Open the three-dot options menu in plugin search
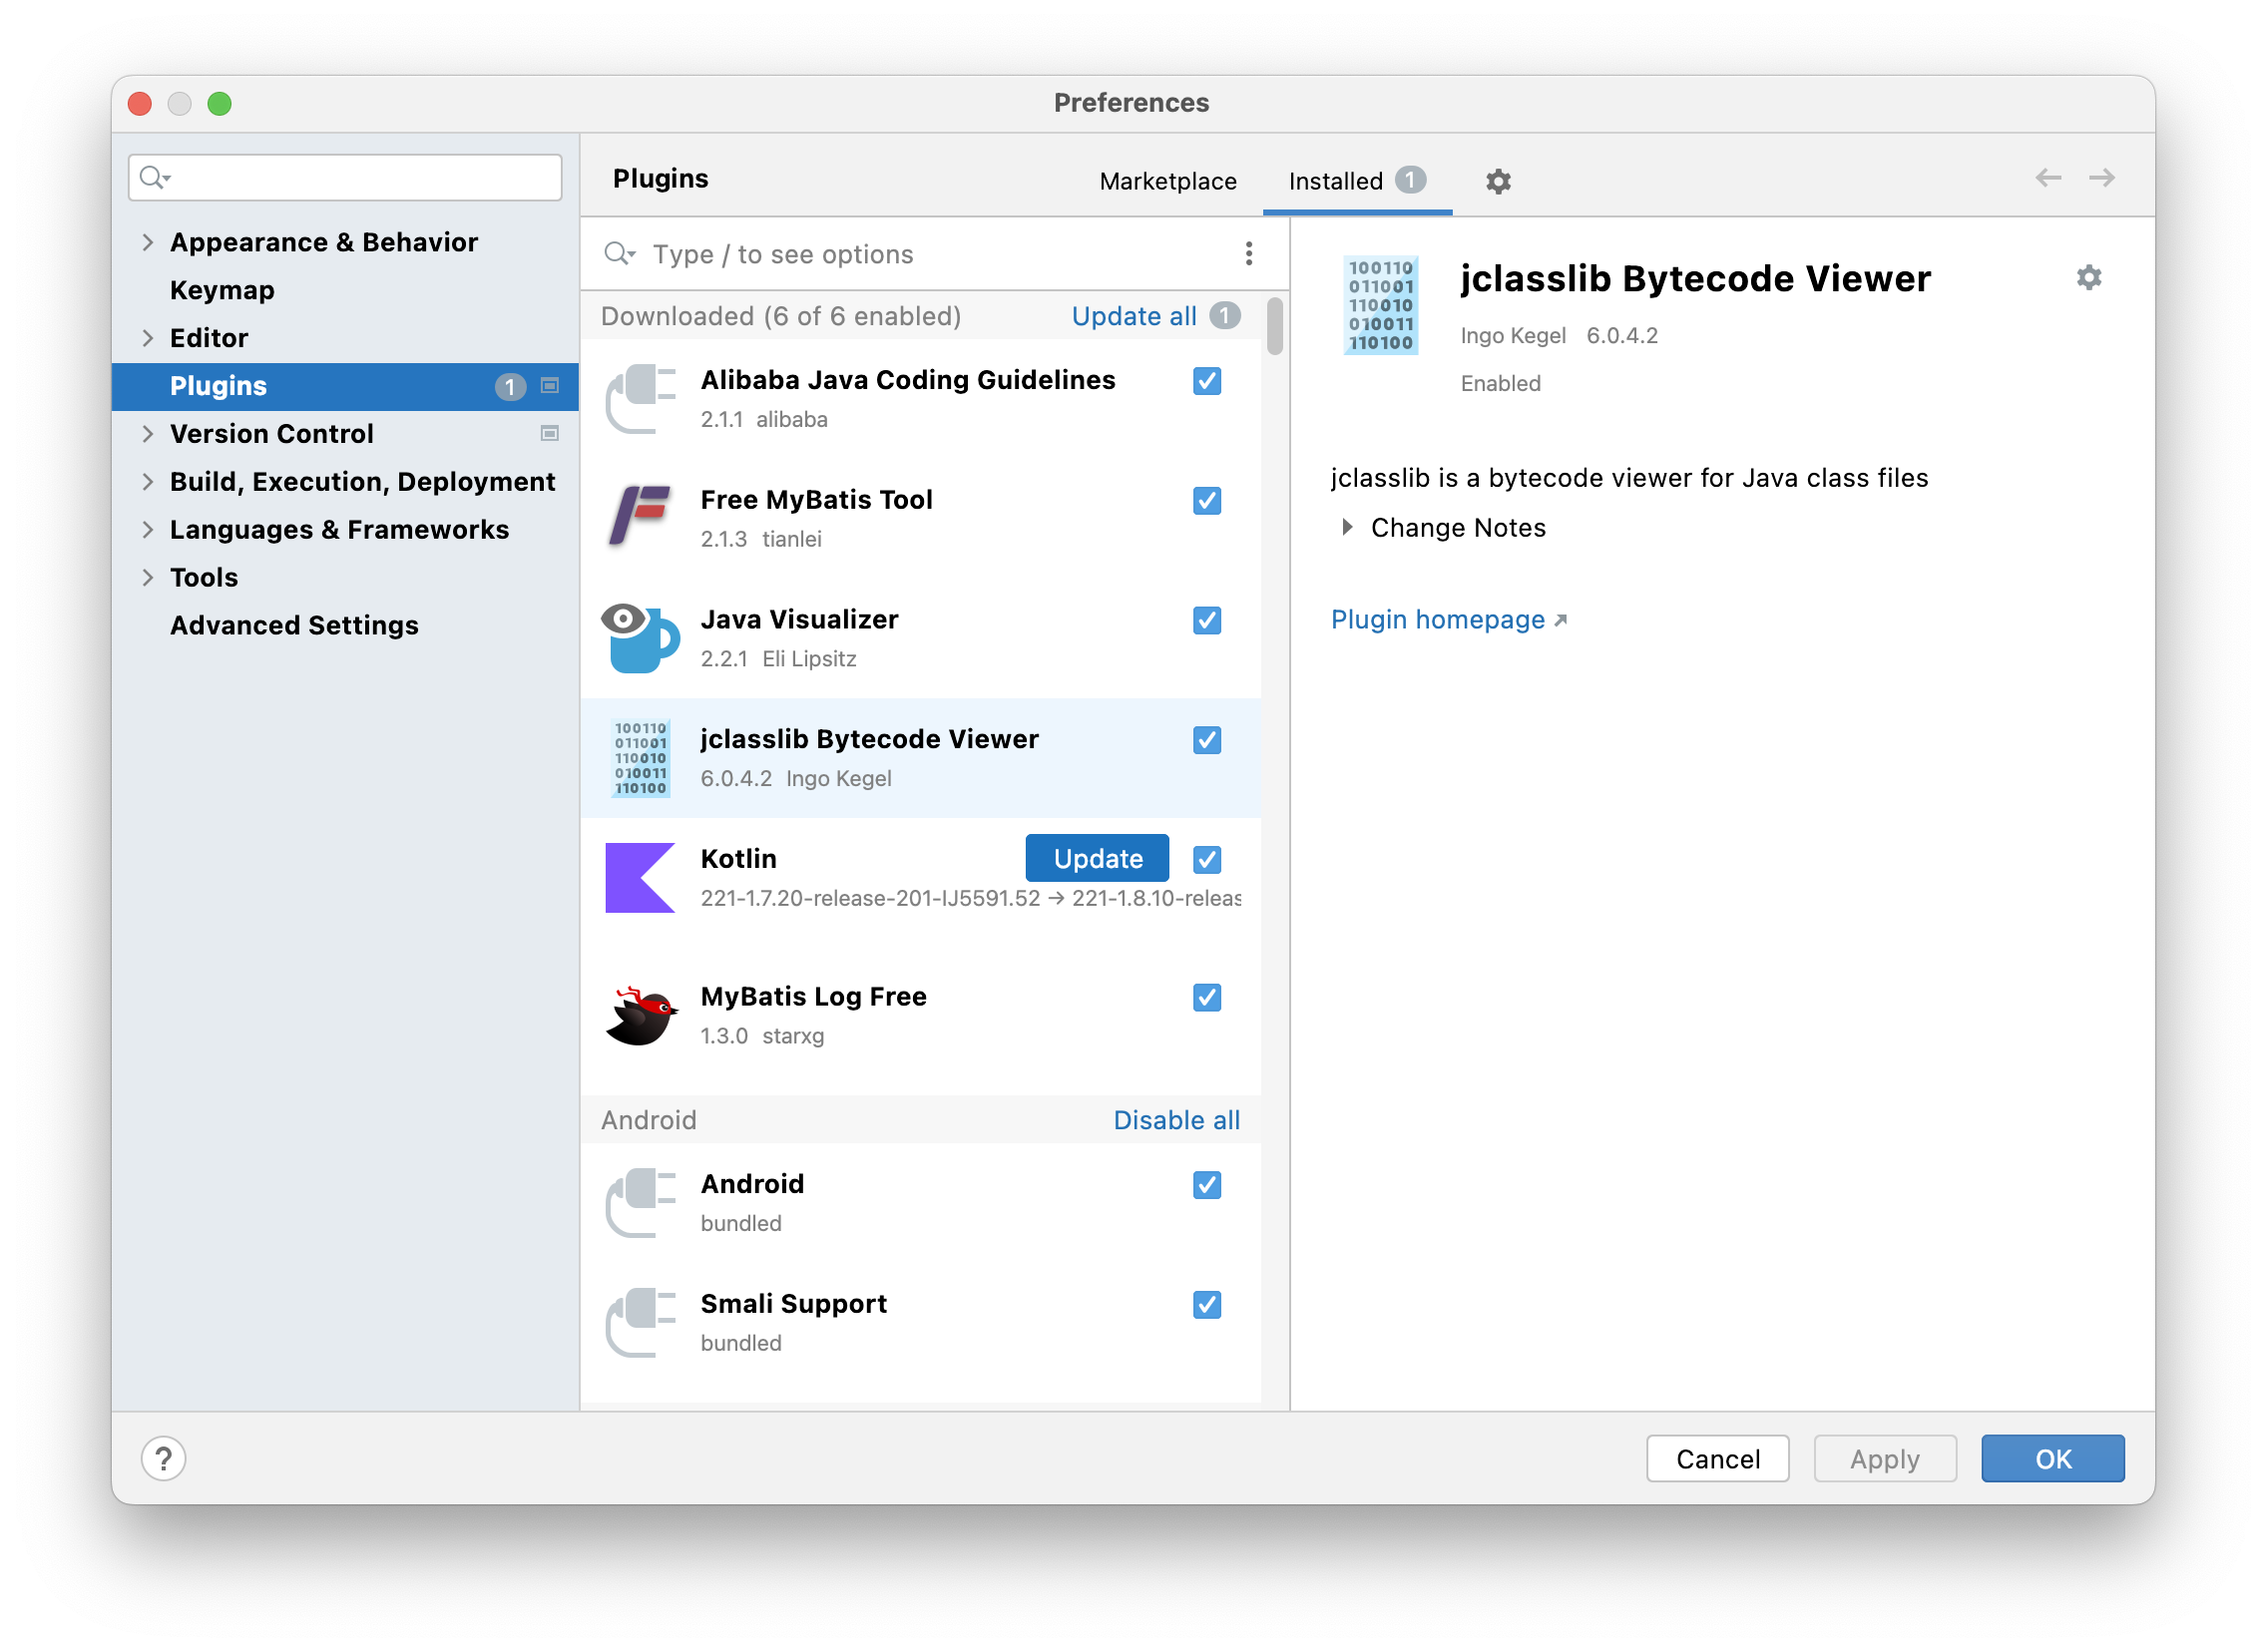Viewport: 2267px width, 1652px height. click(x=1248, y=253)
